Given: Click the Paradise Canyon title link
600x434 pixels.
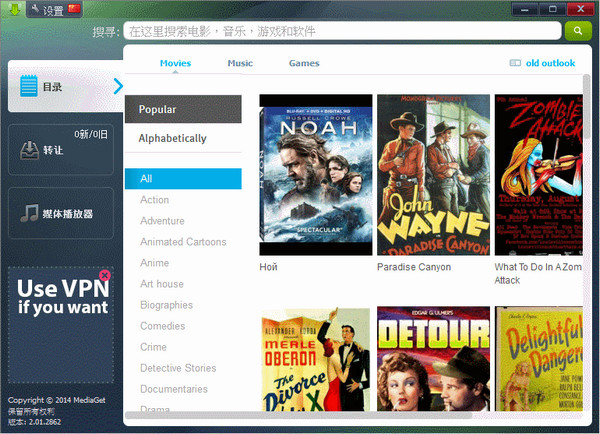Looking at the screenshot, I should click(414, 267).
